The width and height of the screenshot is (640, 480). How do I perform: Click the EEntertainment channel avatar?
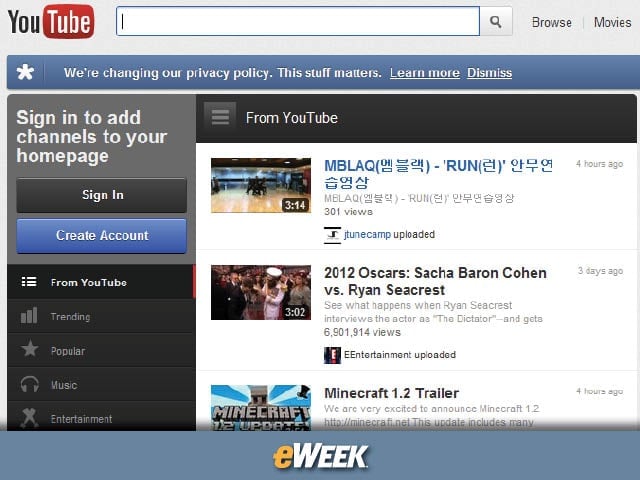coord(332,355)
